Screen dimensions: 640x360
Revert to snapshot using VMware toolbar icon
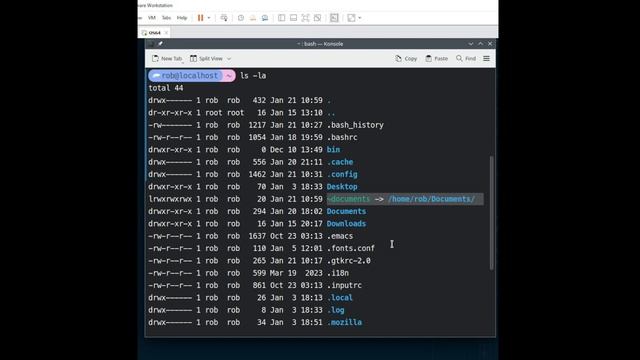tap(253, 18)
